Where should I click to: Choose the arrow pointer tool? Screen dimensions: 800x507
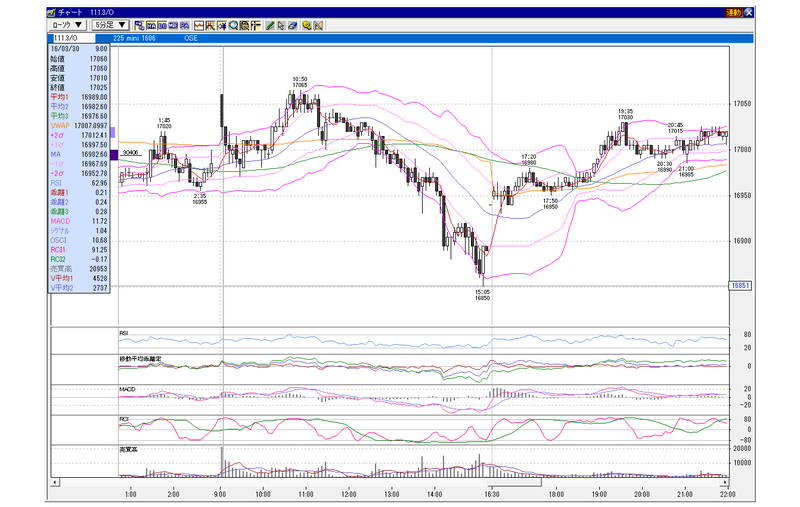[x=281, y=26]
